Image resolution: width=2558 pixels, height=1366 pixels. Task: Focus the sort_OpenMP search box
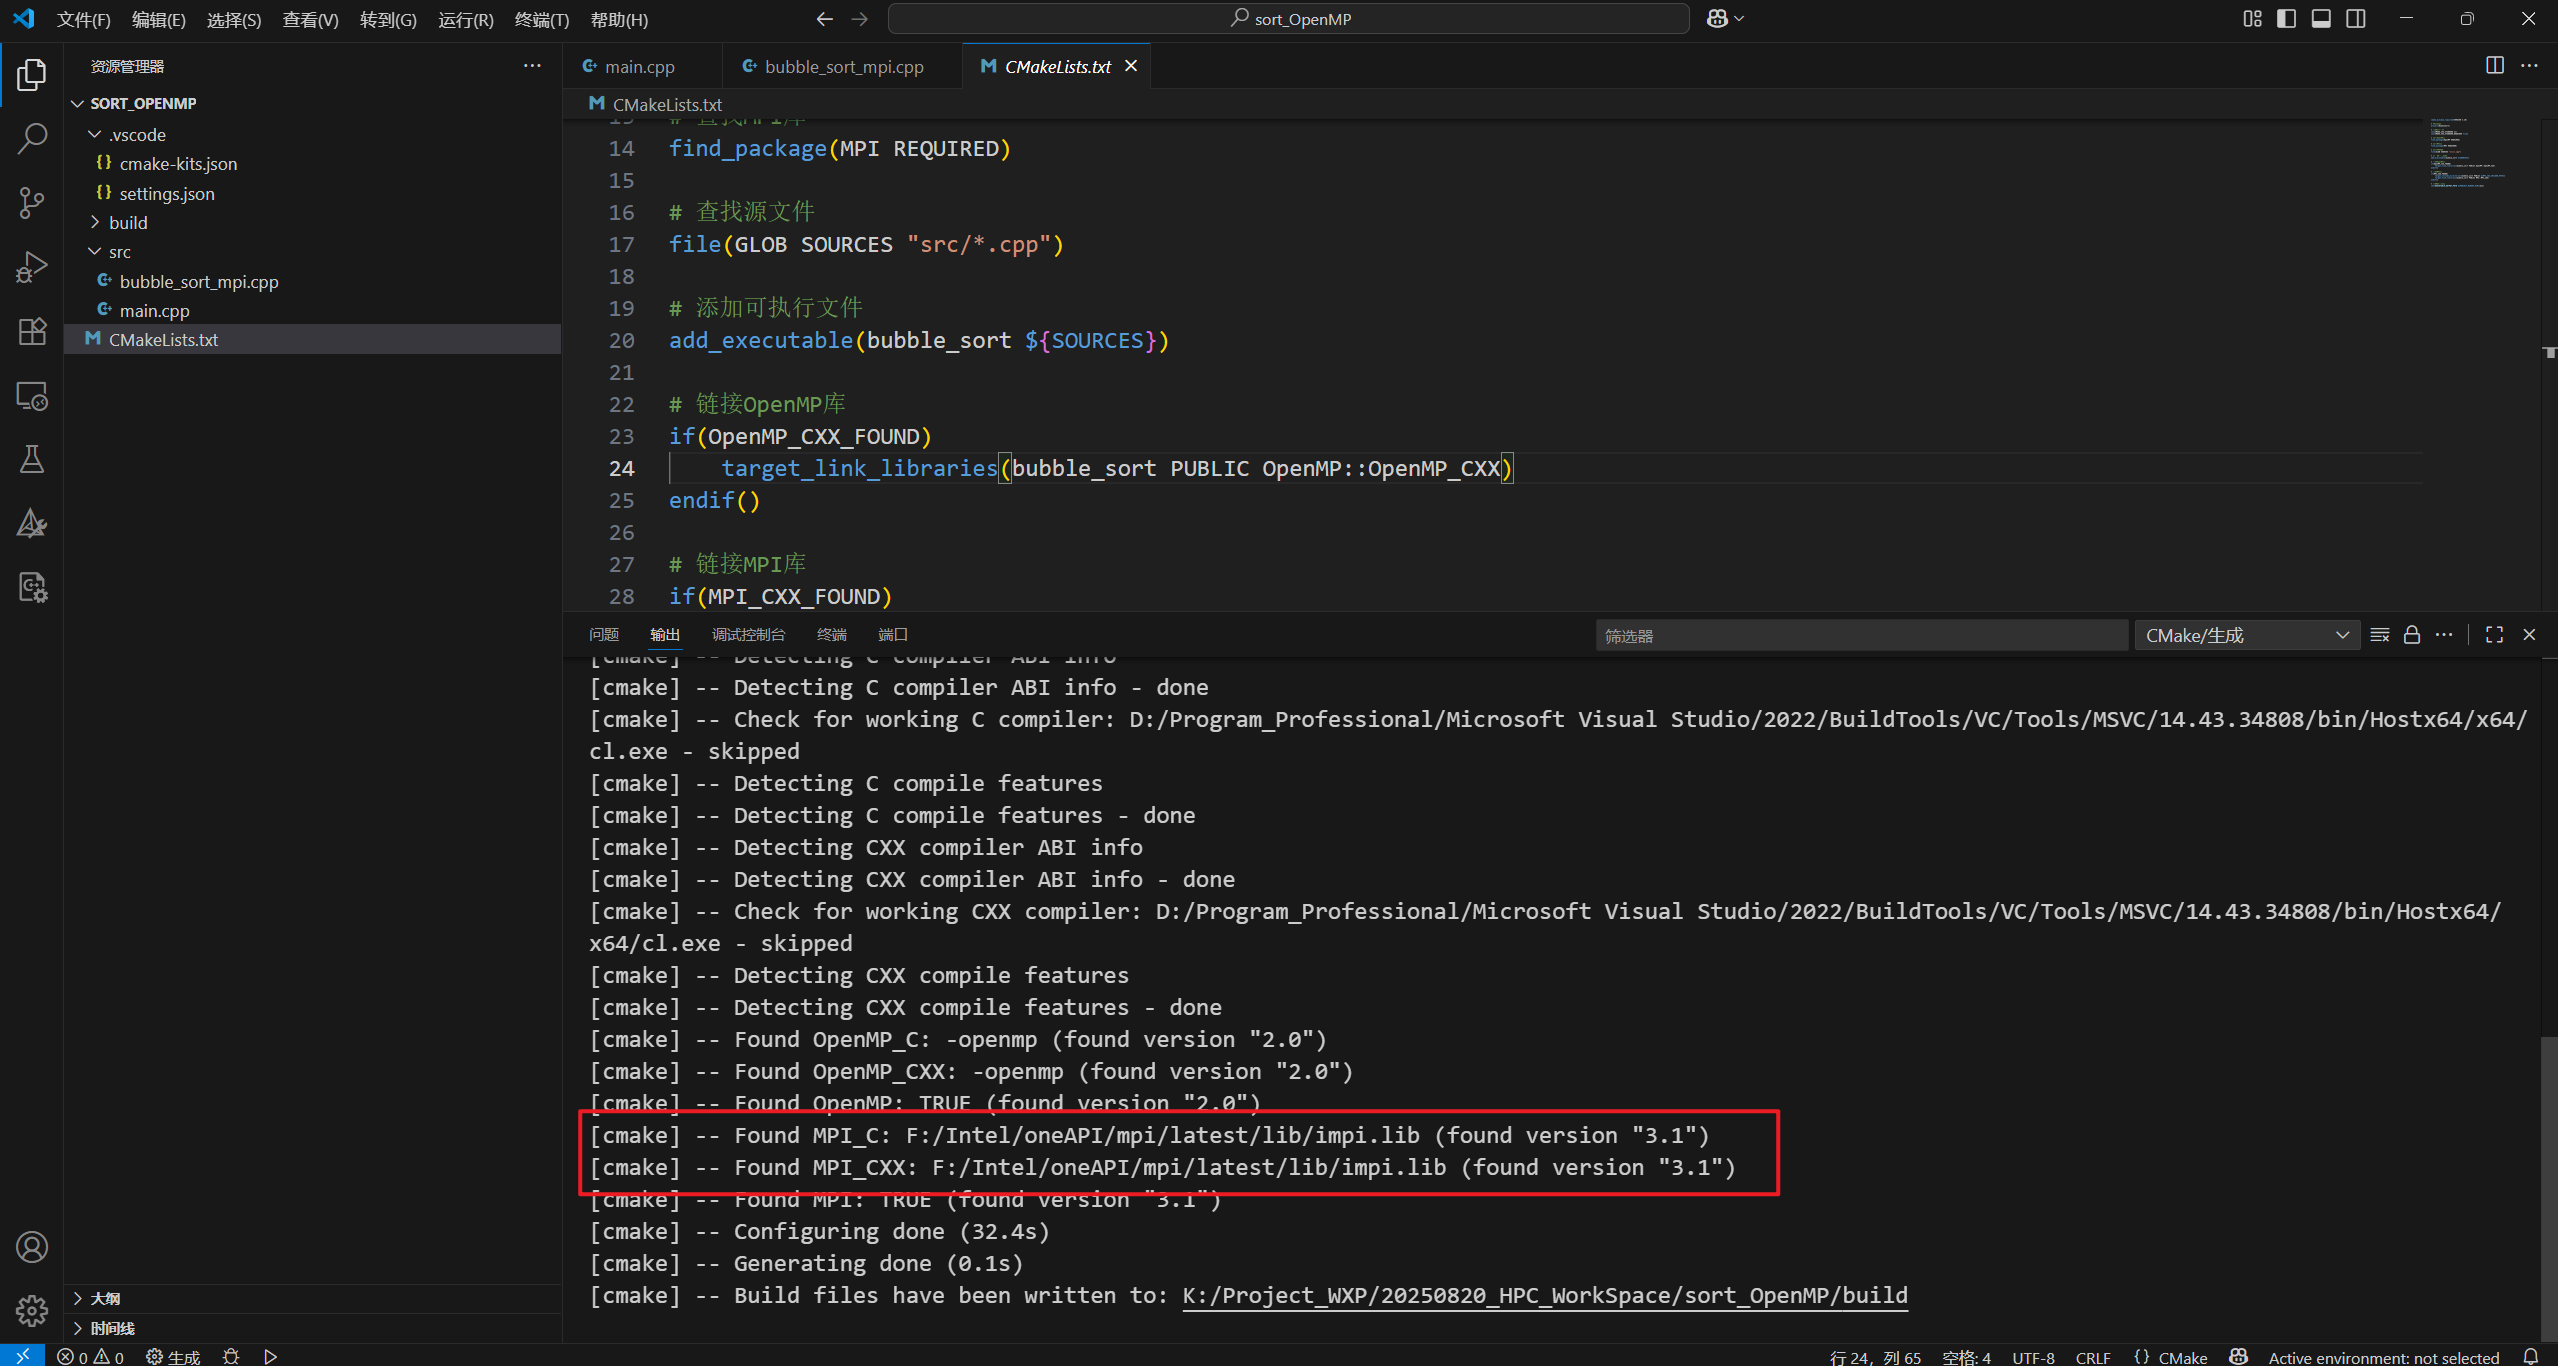click(1289, 18)
